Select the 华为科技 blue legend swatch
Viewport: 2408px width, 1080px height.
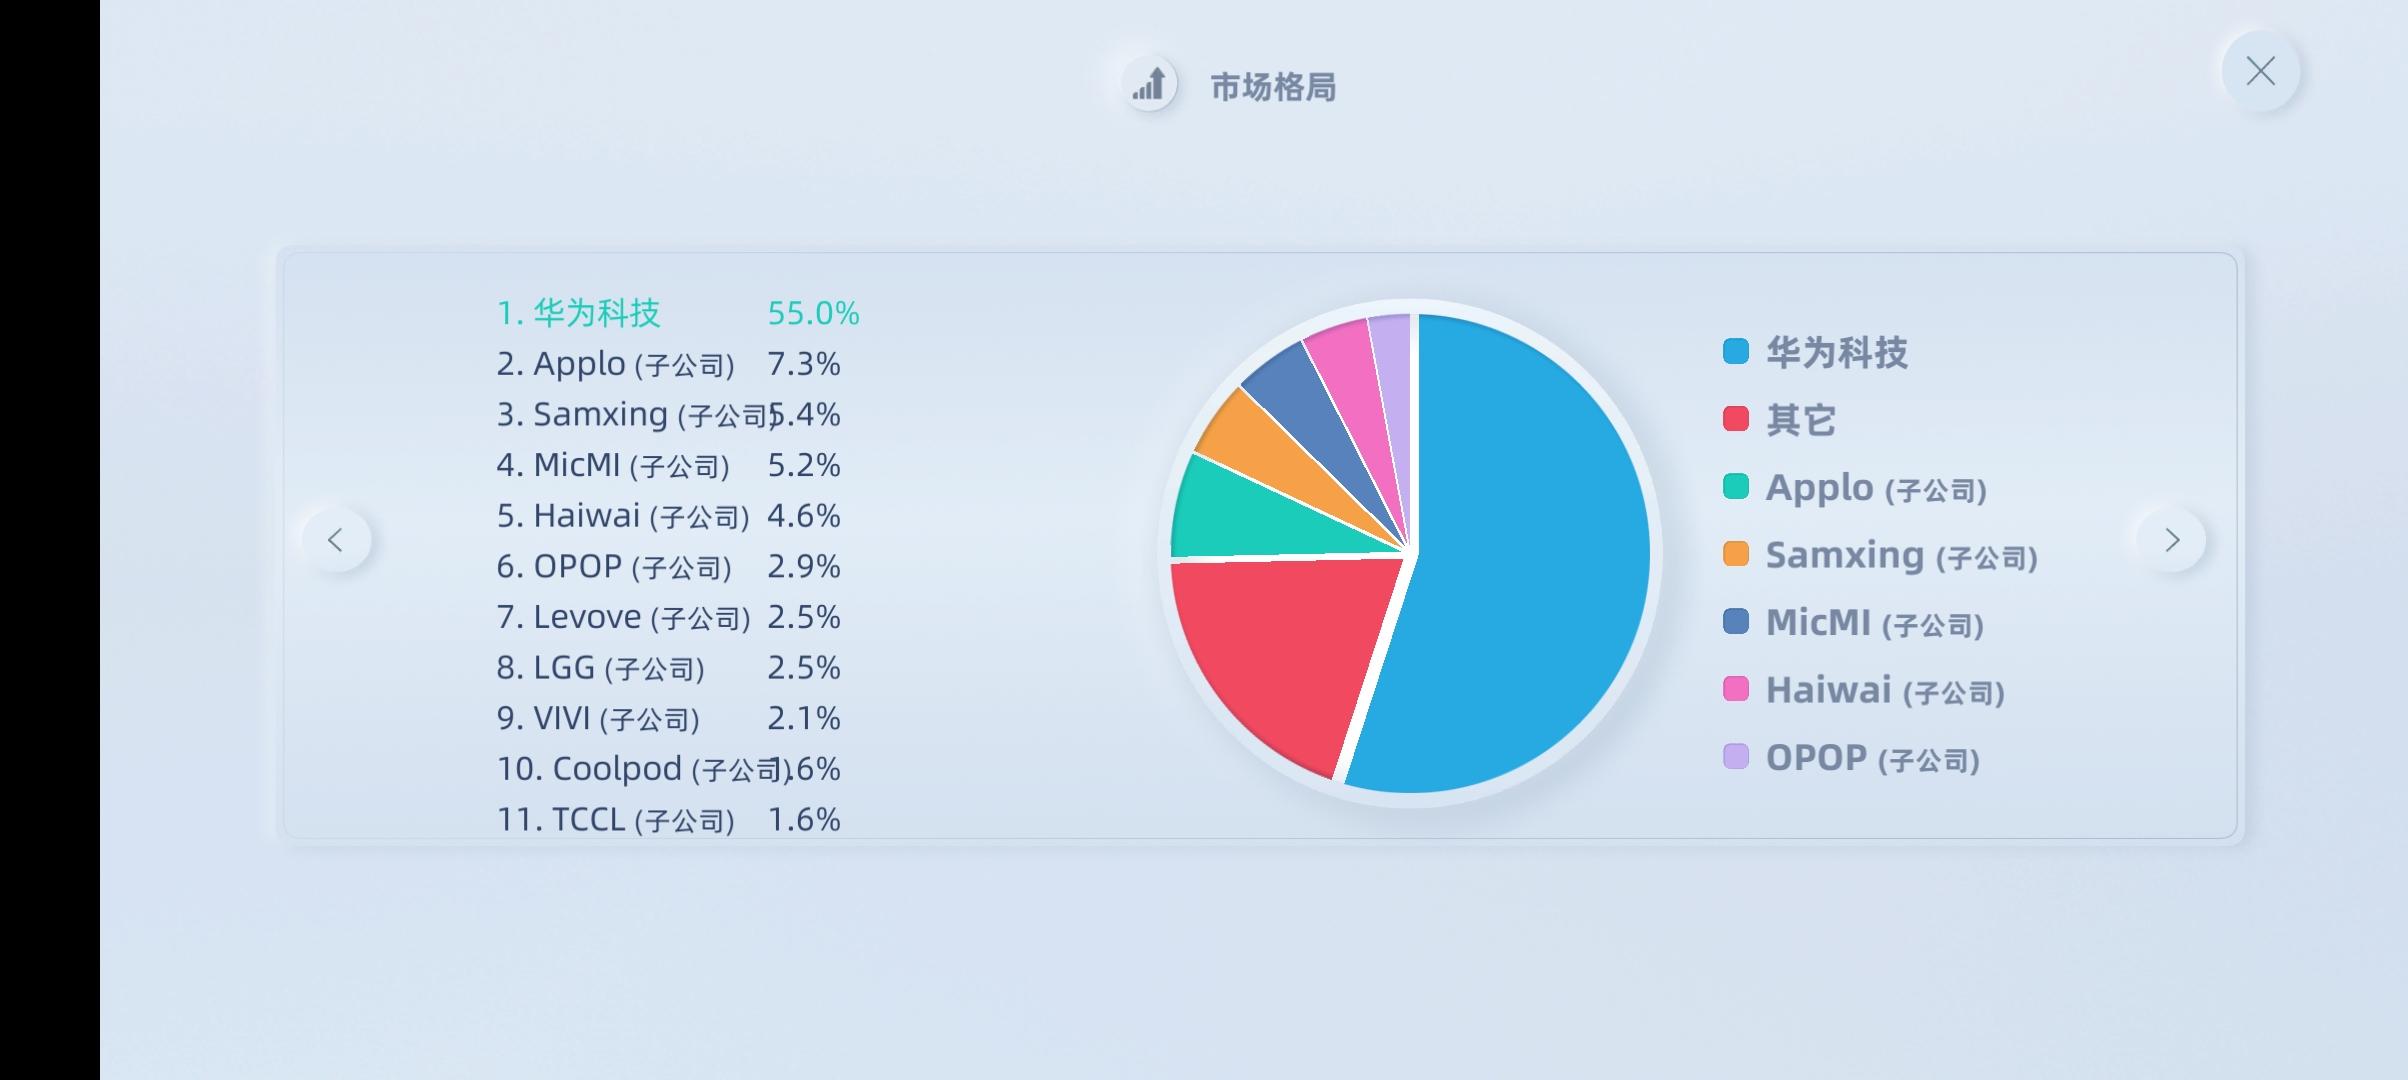(x=1736, y=351)
